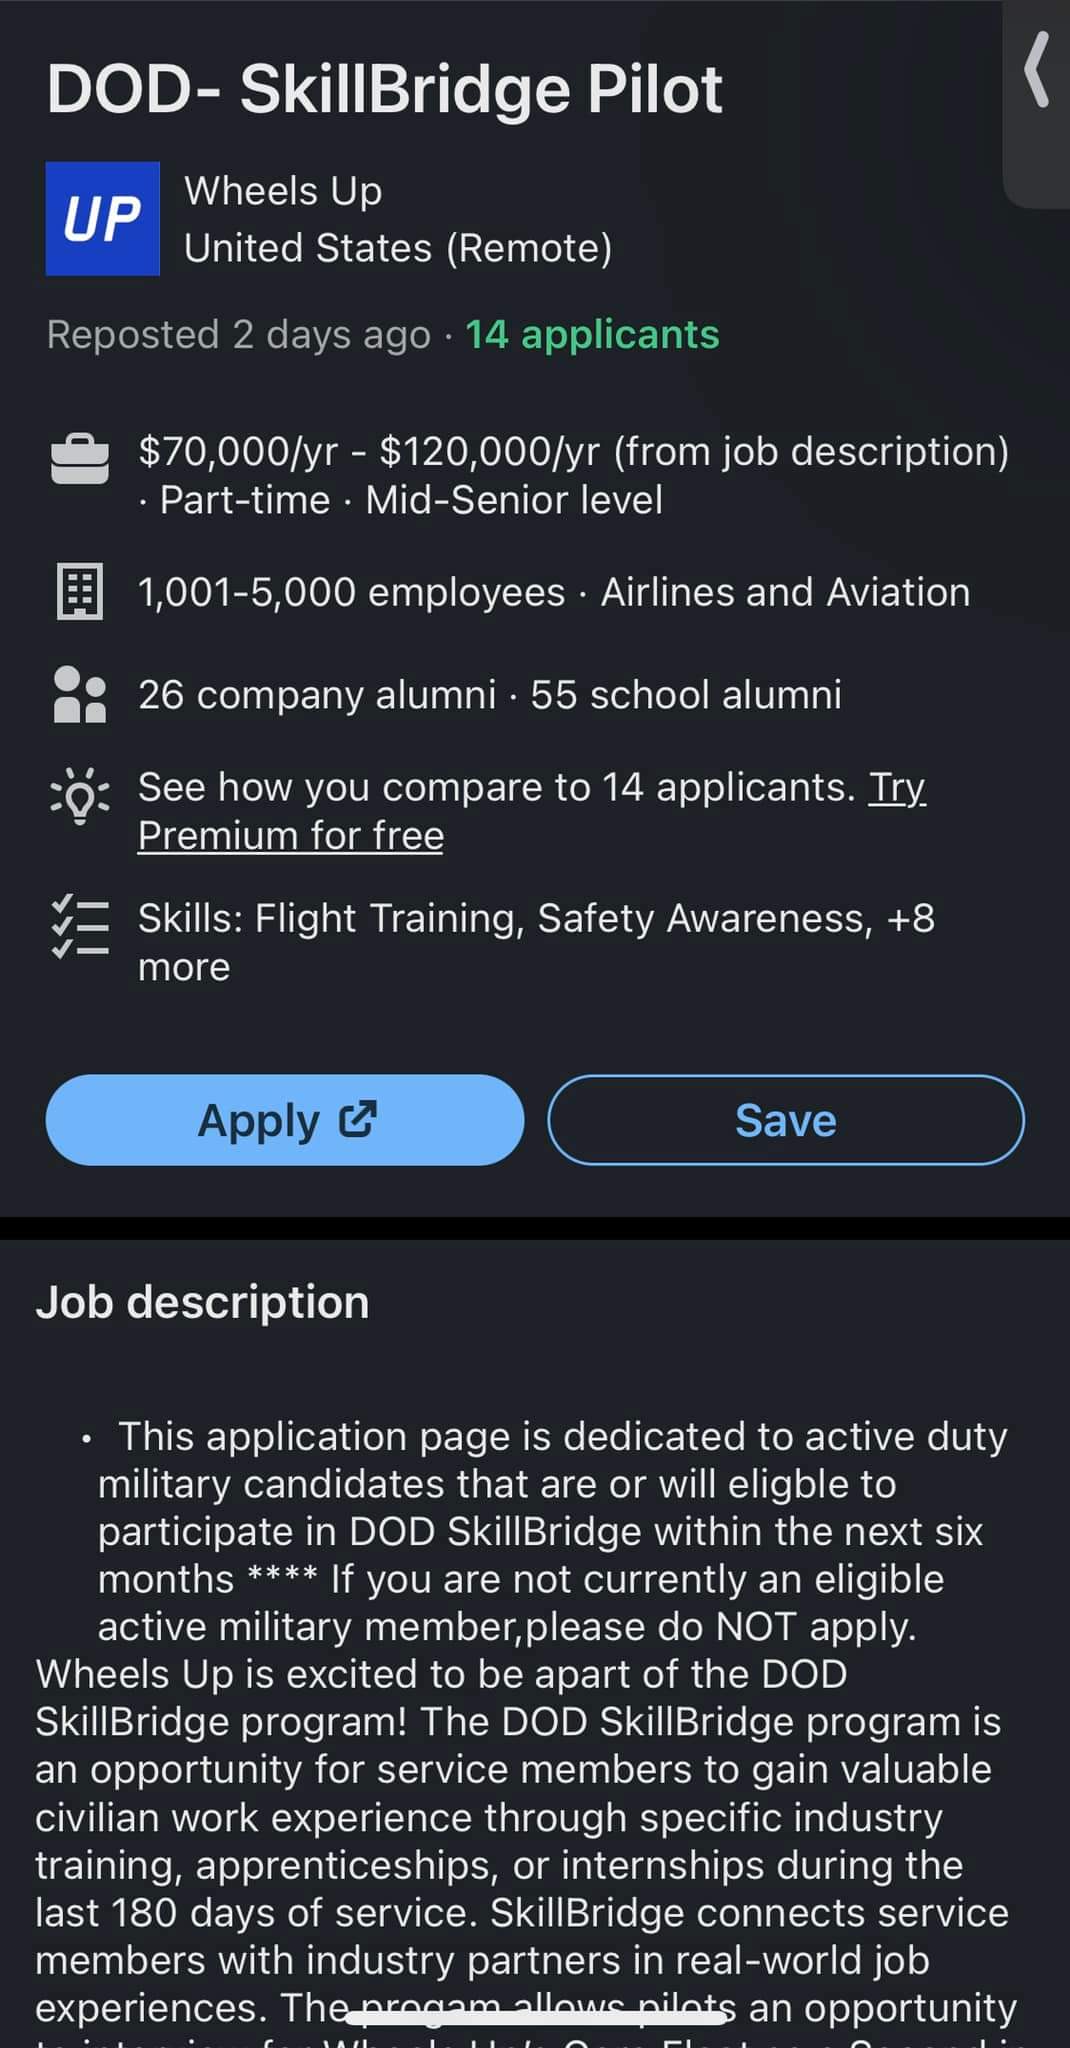Tap the DOD- SkillBridge Pilot job title
The image size is (1070, 2048).
click(x=384, y=90)
